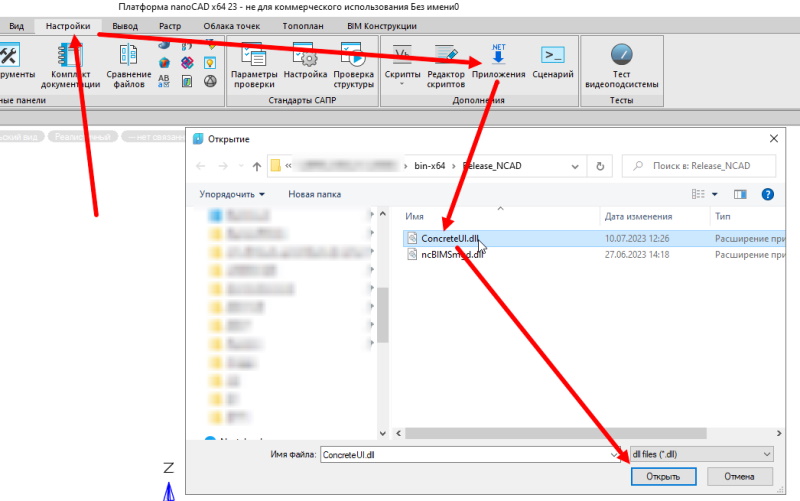Open the dll files type filter
Image resolution: width=800 pixels, height=501 pixels.
tap(702, 454)
